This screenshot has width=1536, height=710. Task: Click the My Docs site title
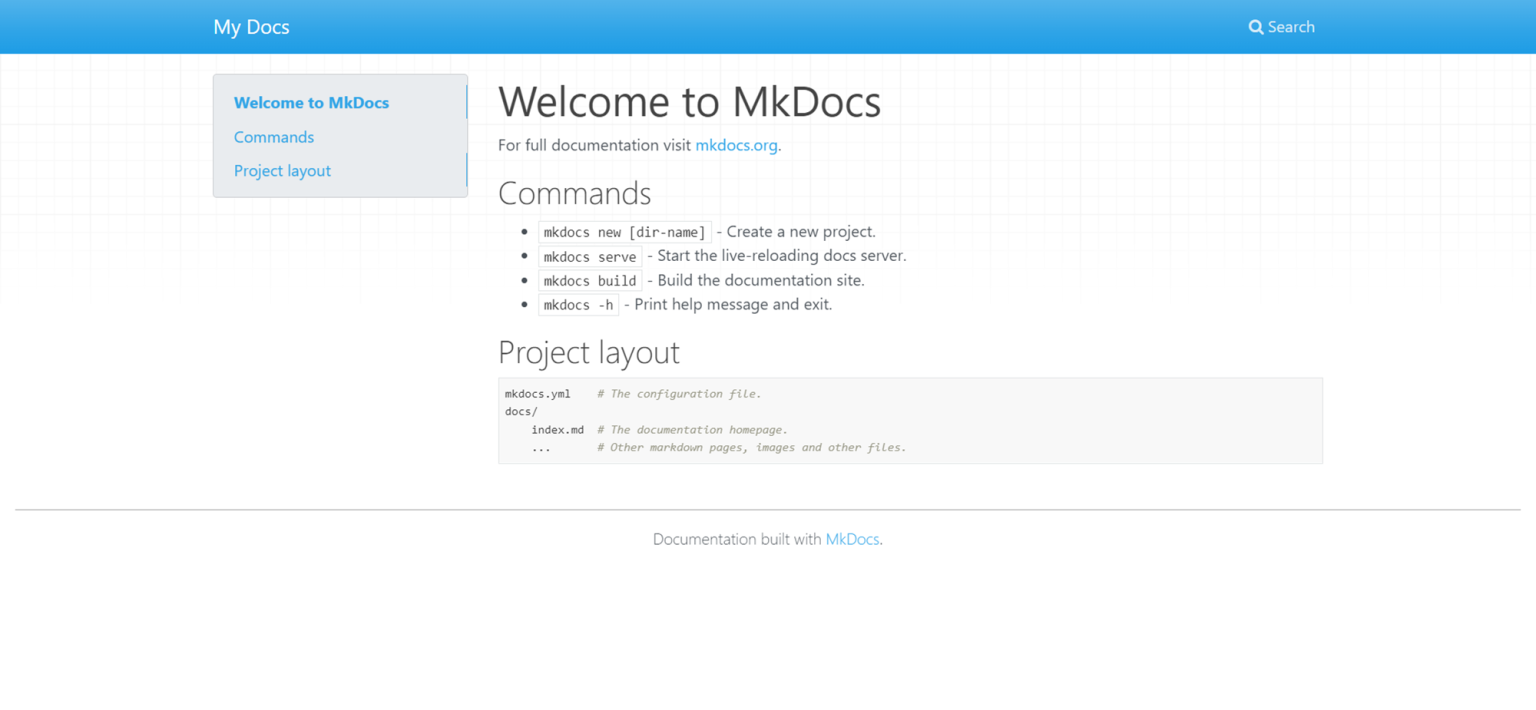point(251,27)
